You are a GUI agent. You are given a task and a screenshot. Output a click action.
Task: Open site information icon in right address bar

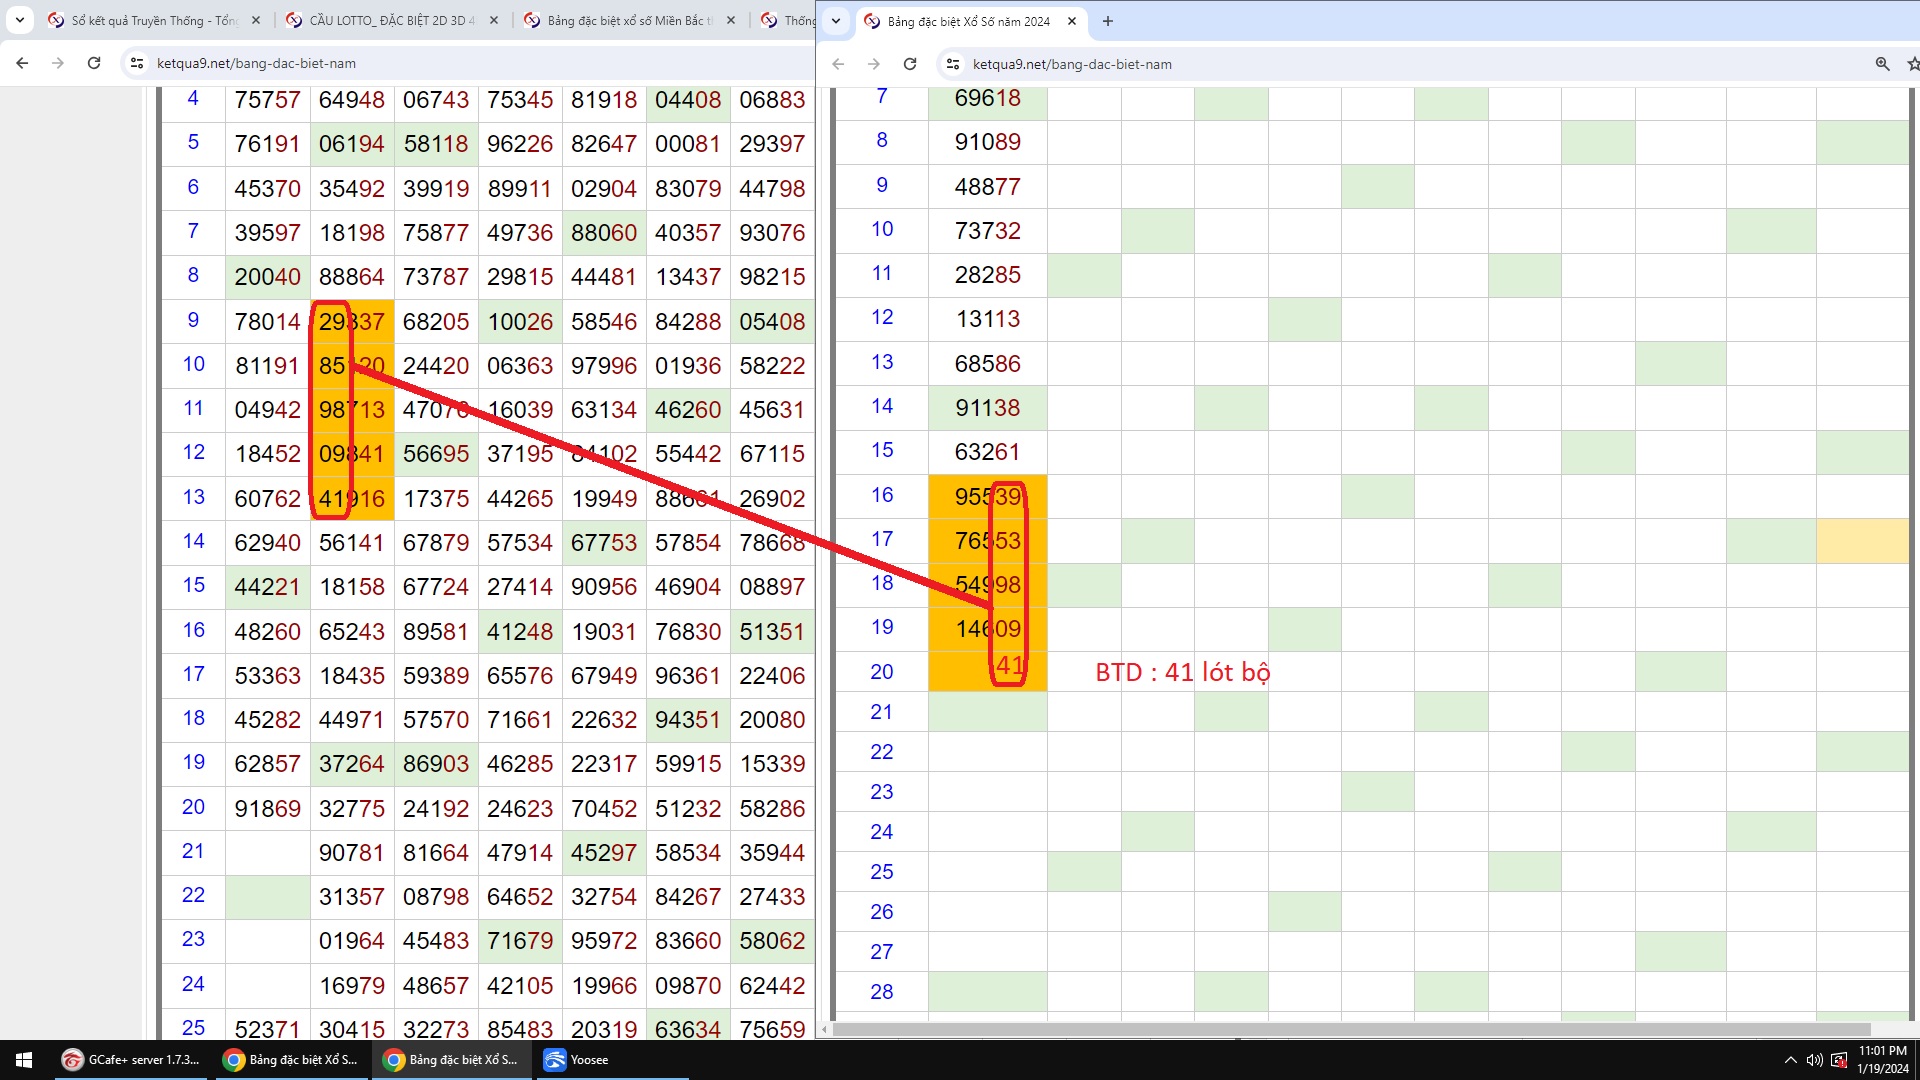pos(953,64)
